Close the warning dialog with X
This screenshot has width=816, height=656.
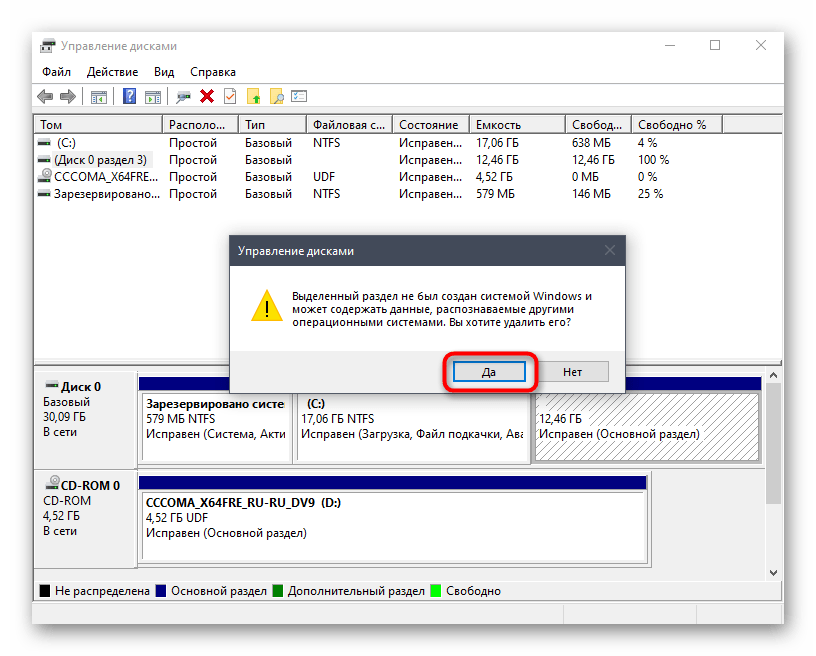pyautogui.click(x=608, y=251)
